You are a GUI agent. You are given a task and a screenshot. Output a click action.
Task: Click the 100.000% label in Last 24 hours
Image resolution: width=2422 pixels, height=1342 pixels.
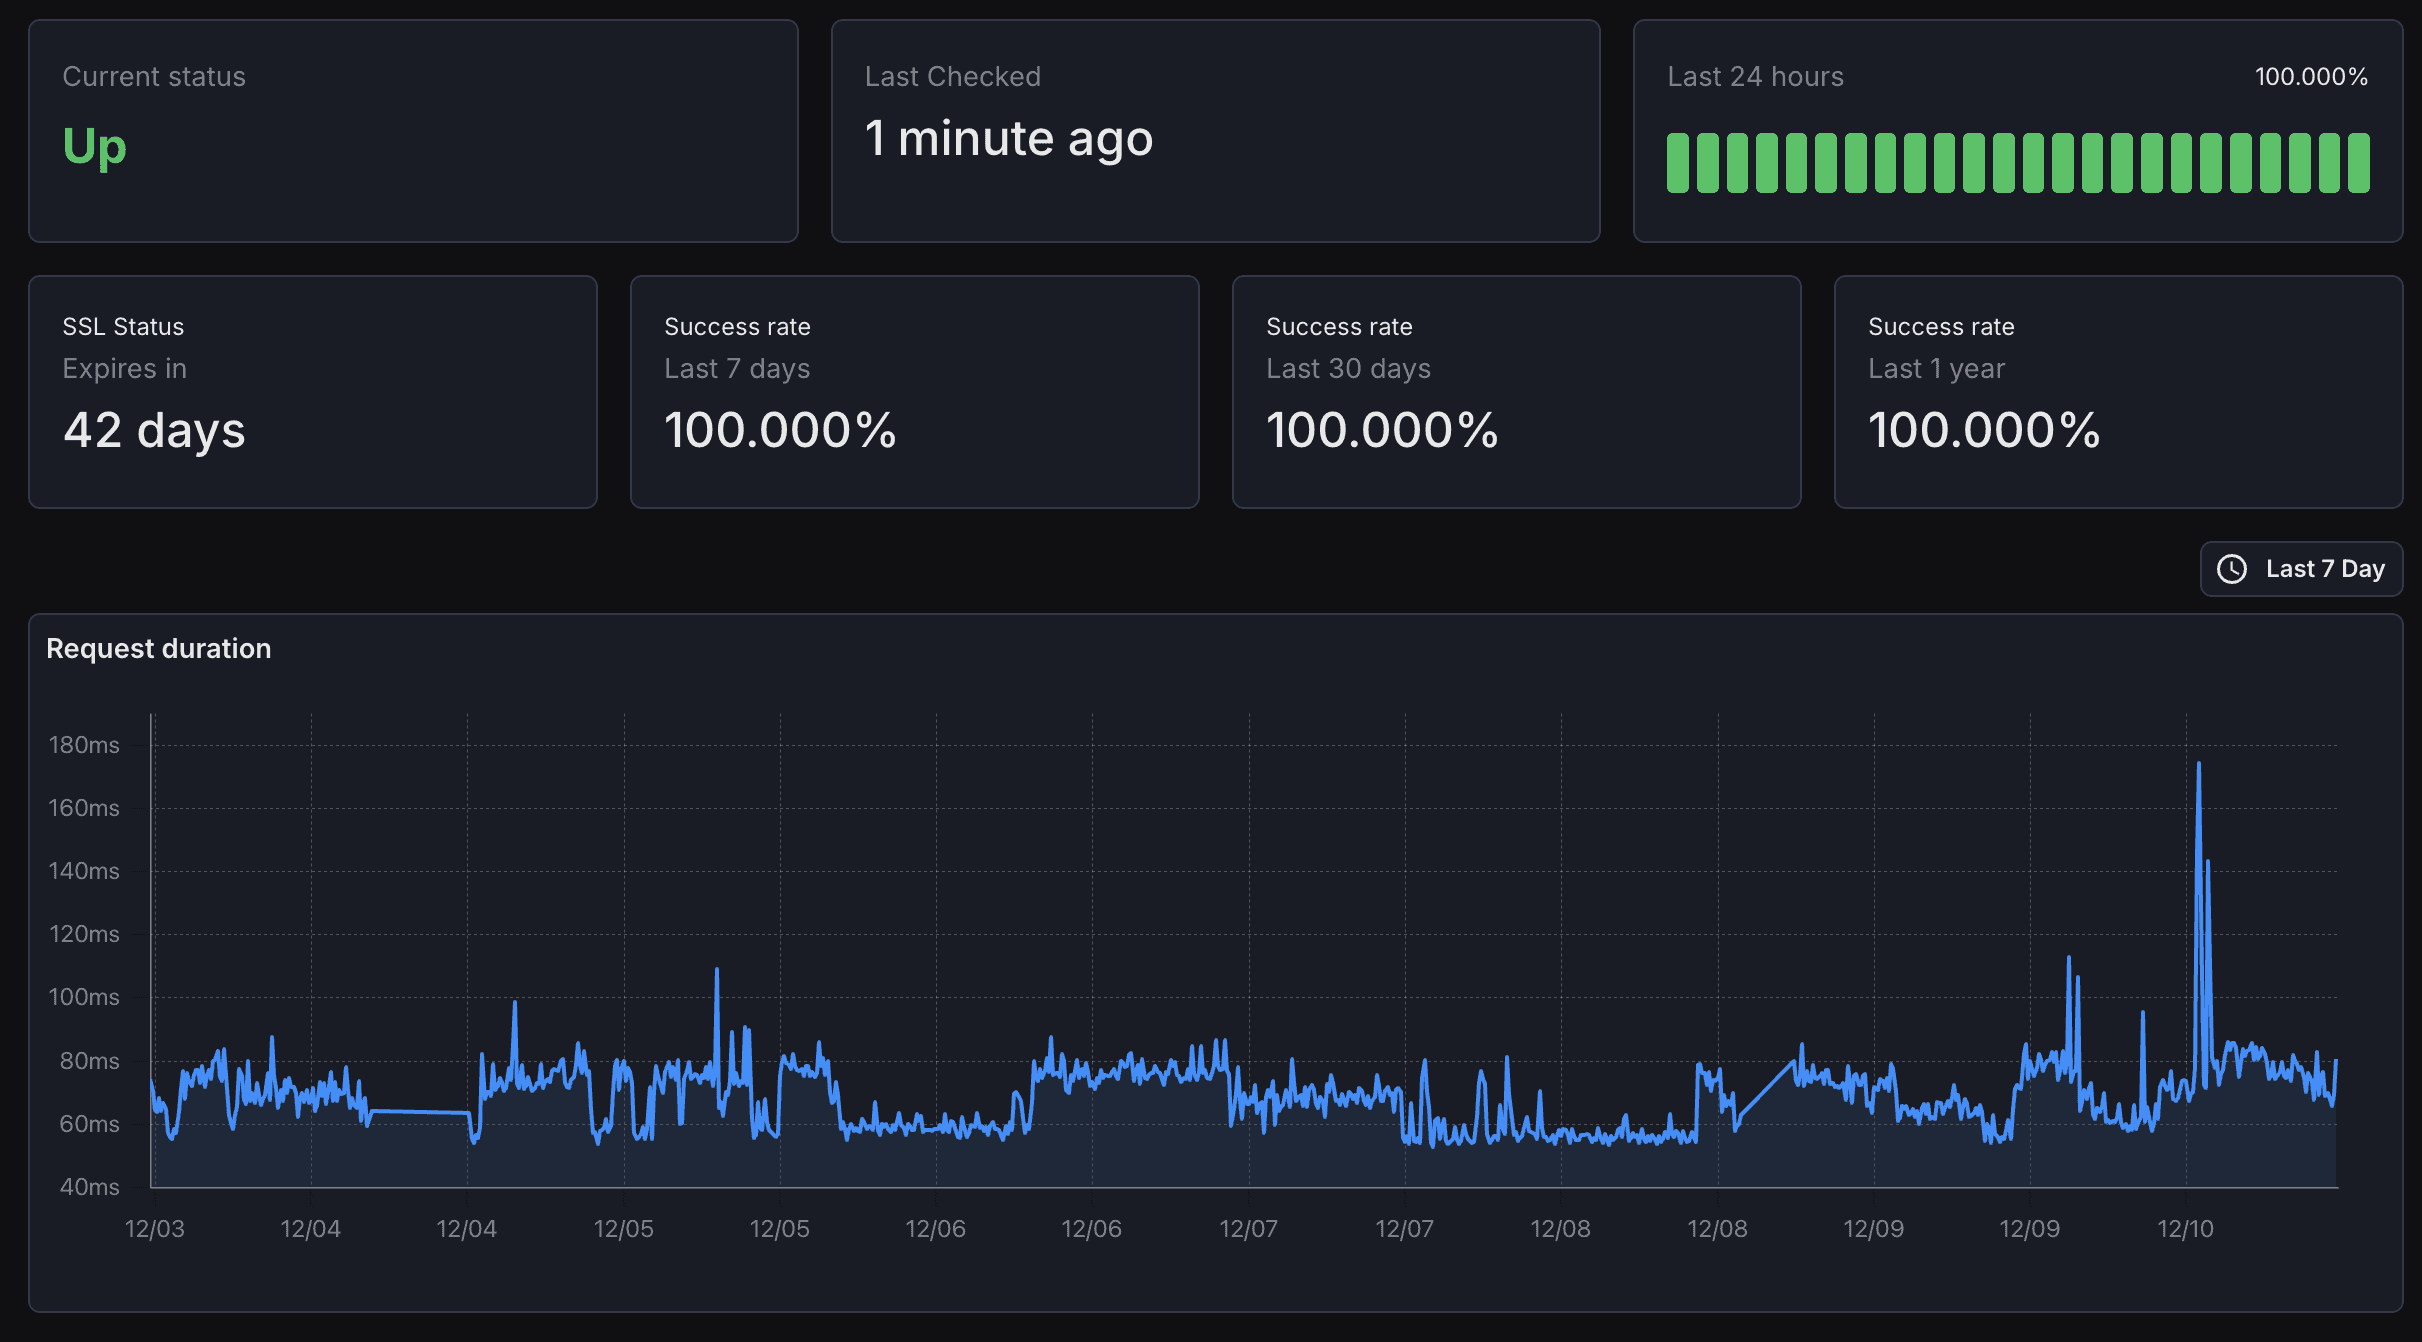(x=2311, y=77)
